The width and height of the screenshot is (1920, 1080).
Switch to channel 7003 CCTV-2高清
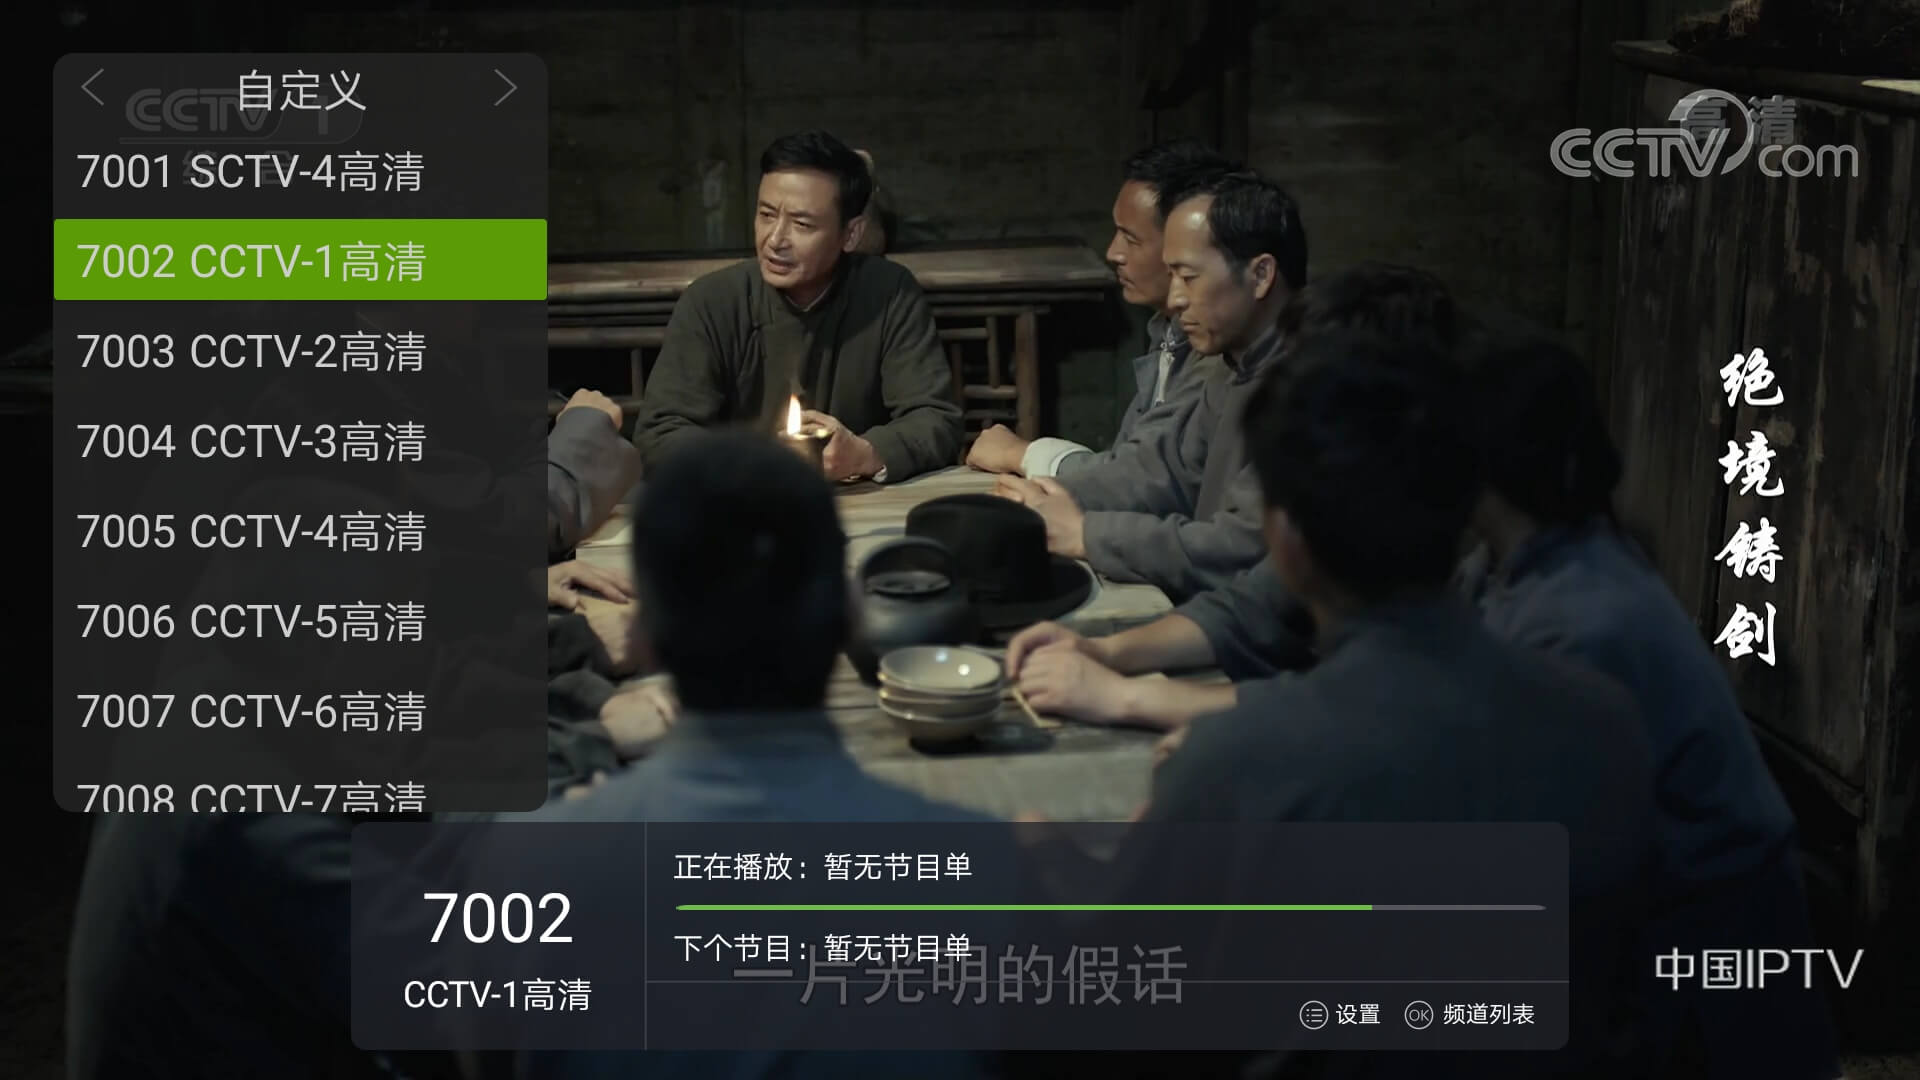point(300,352)
